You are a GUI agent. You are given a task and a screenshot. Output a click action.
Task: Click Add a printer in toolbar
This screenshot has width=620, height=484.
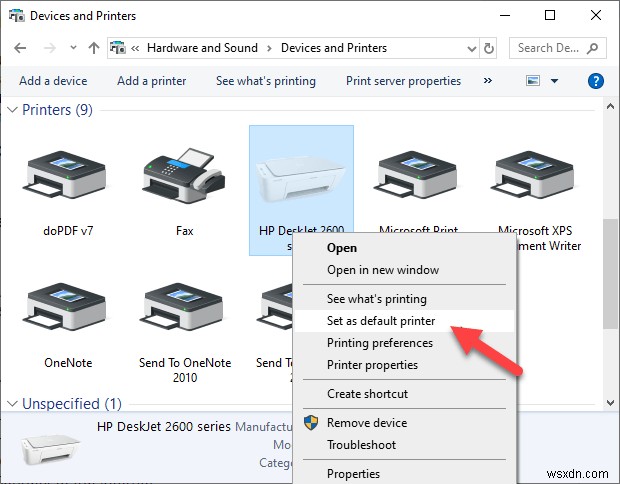click(x=151, y=81)
